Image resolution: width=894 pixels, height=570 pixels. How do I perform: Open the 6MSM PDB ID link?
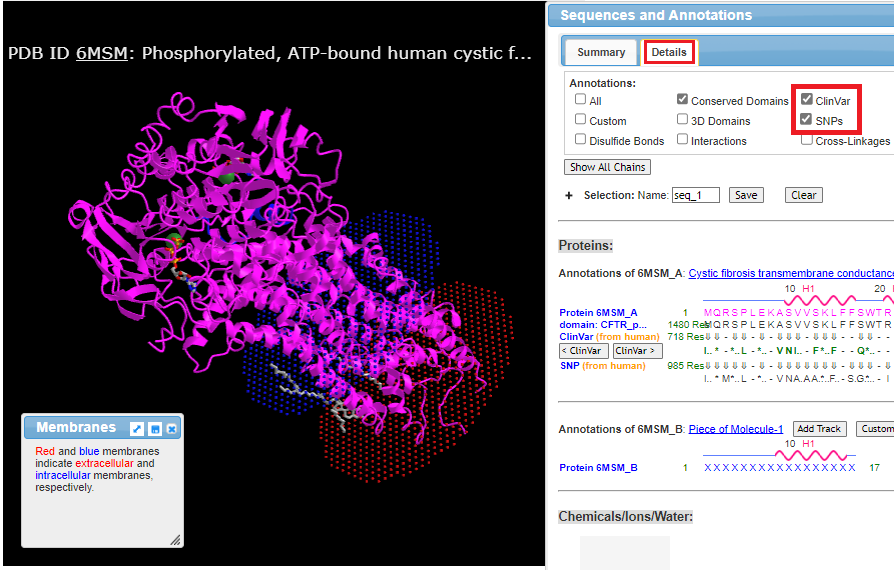pos(101,53)
